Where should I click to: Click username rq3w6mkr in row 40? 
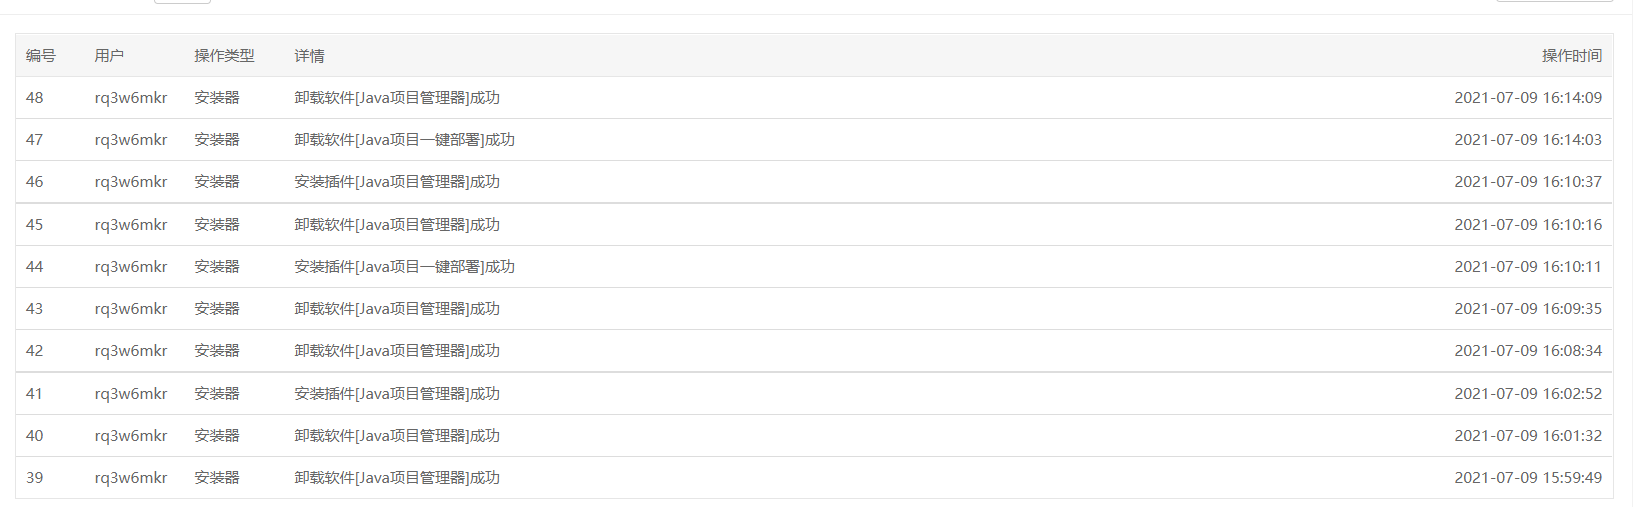pos(131,436)
